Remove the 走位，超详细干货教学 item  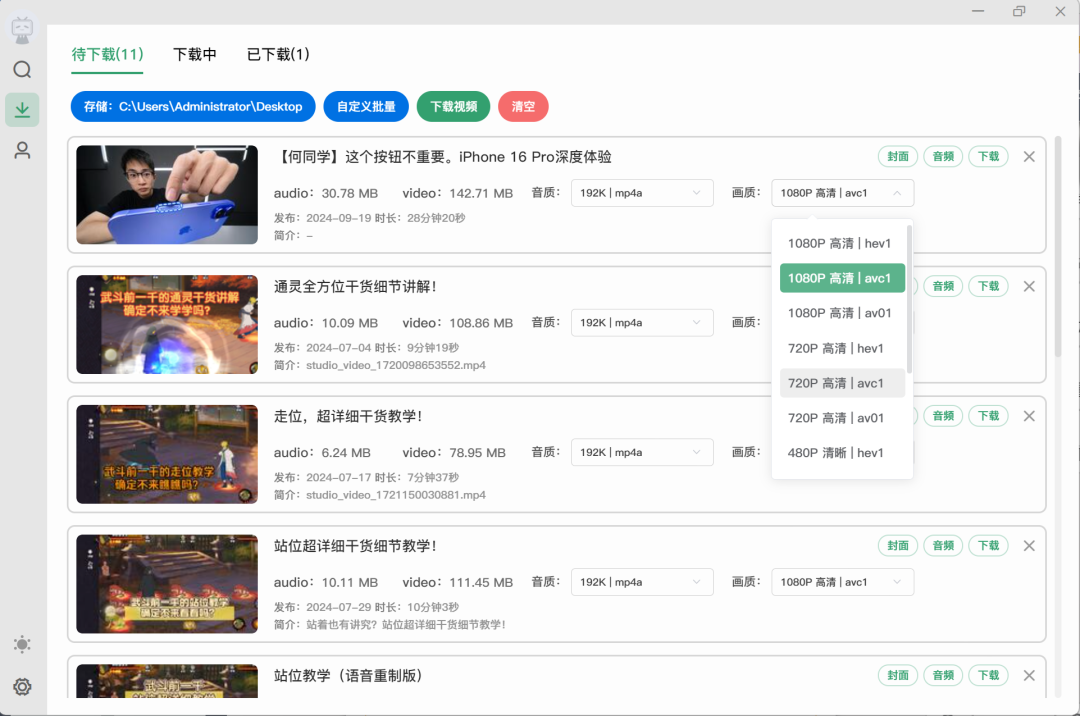click(1029, 416)
